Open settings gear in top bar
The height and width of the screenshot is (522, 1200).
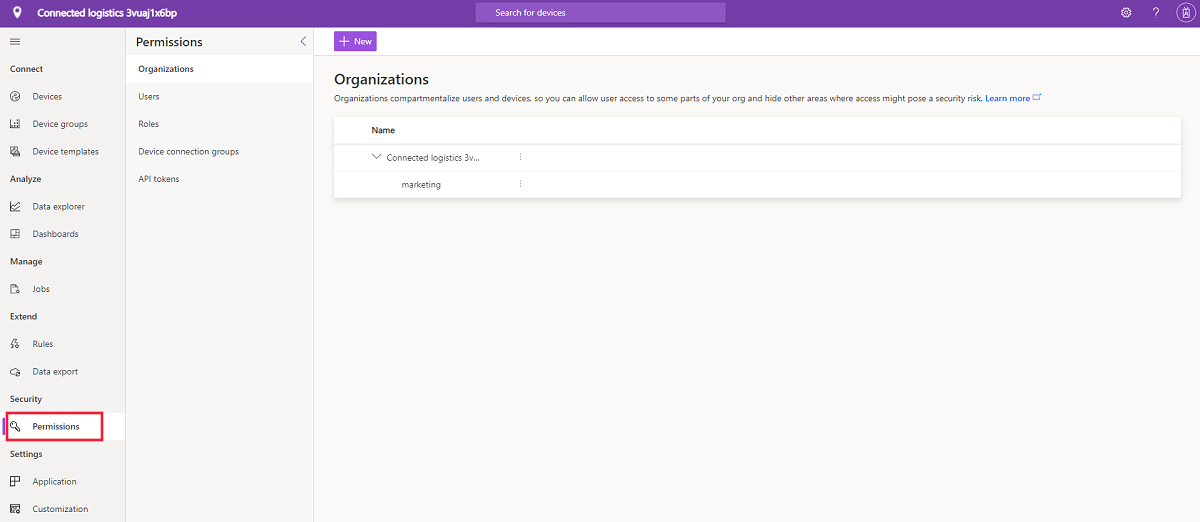[1126, 13]
